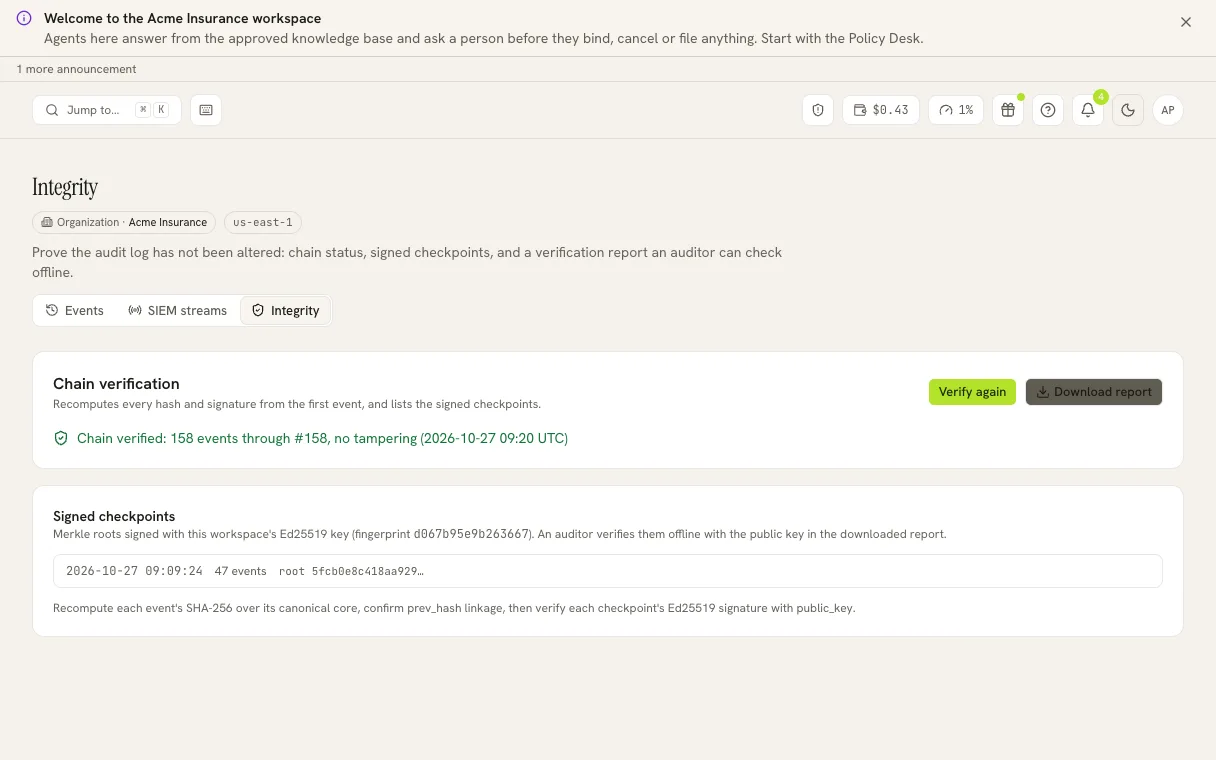The width and height of the screenshot is (1216, 760).
Task: Click the Chain verification heading
Action: 116,383
